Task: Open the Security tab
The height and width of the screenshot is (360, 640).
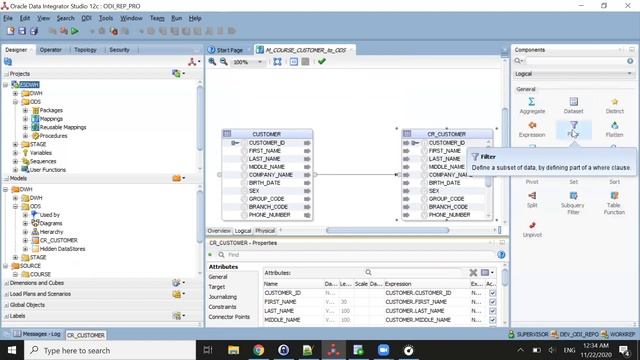Action: pyautogui.click(x=119, y=50)
